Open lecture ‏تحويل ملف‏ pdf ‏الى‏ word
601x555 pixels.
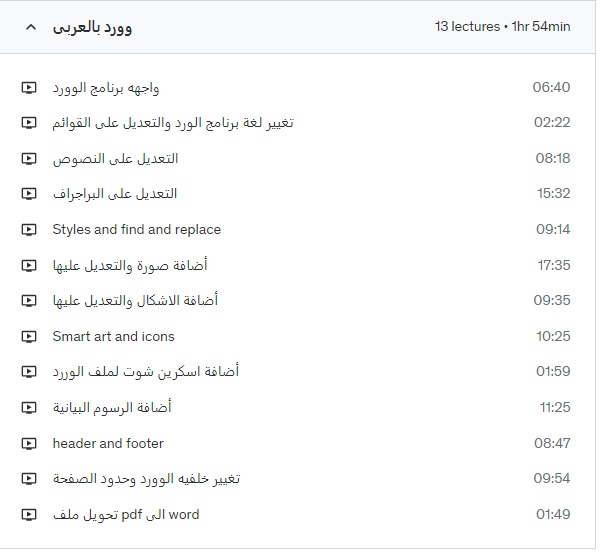click(x=126, y=514)
